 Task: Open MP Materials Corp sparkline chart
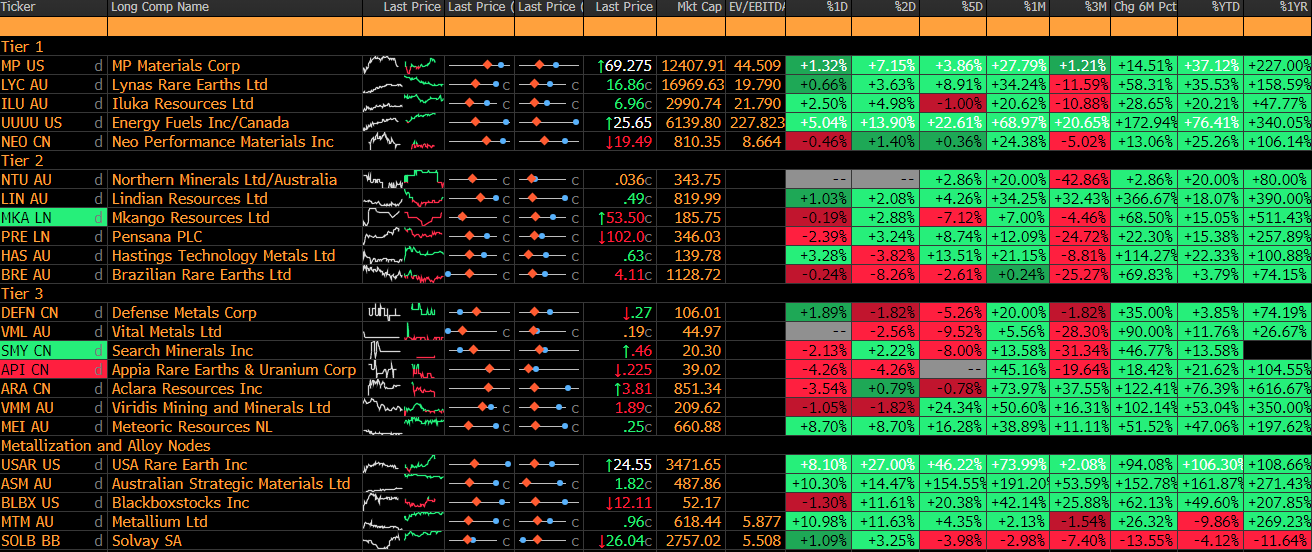(402, 66)
